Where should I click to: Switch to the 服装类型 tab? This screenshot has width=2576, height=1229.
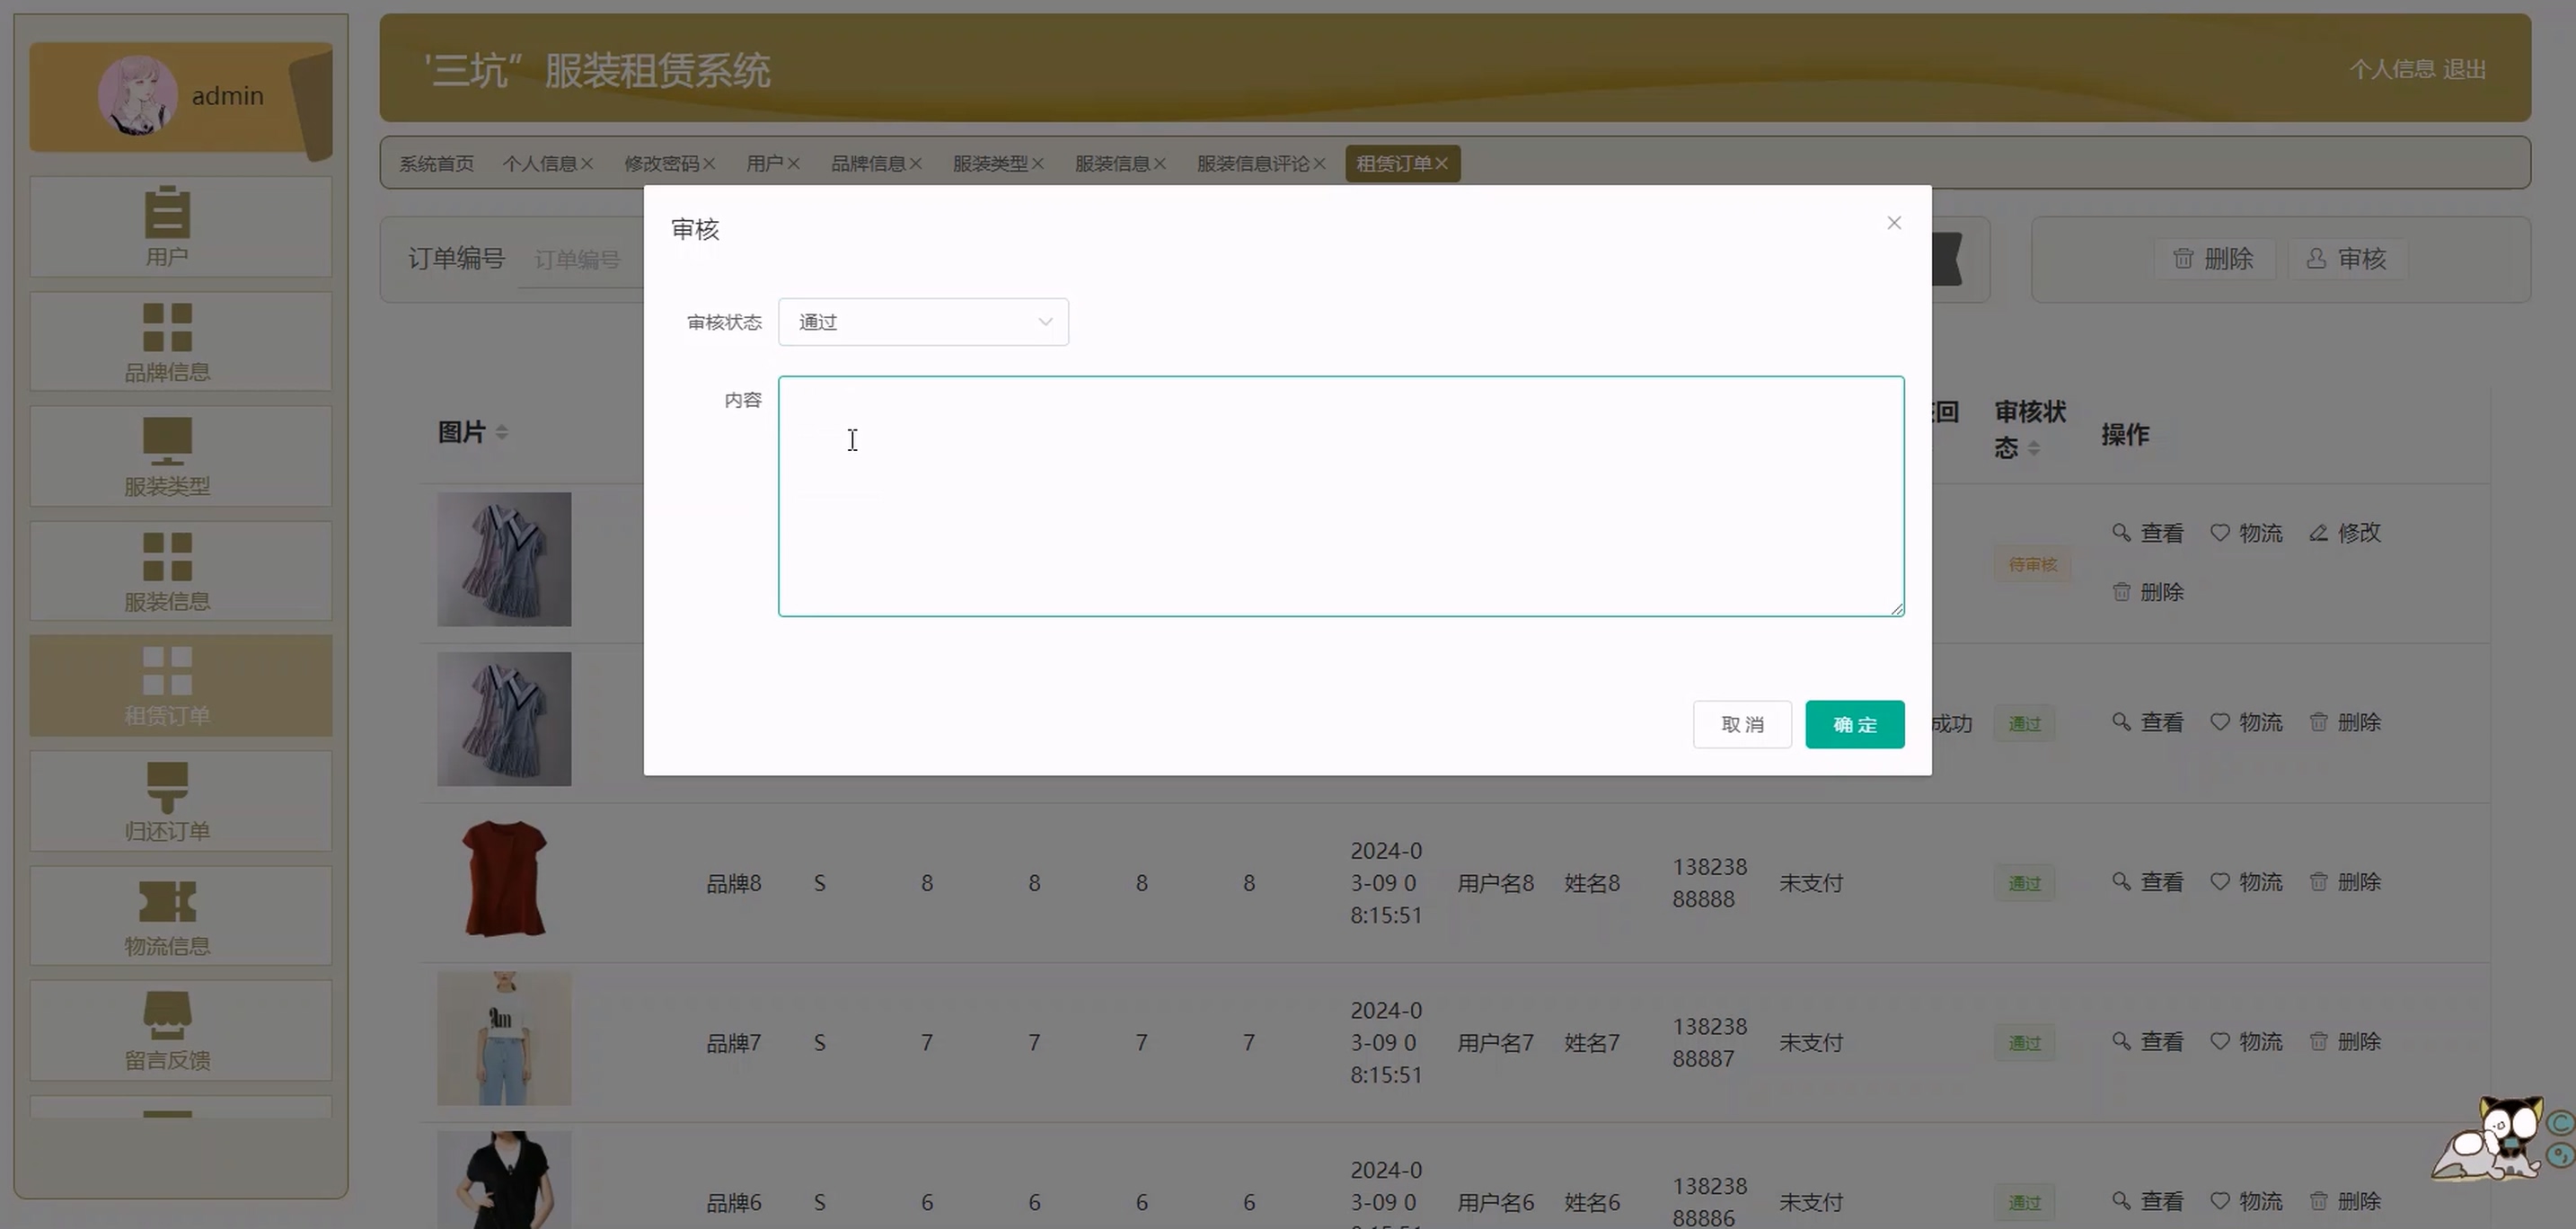point(990,164)
